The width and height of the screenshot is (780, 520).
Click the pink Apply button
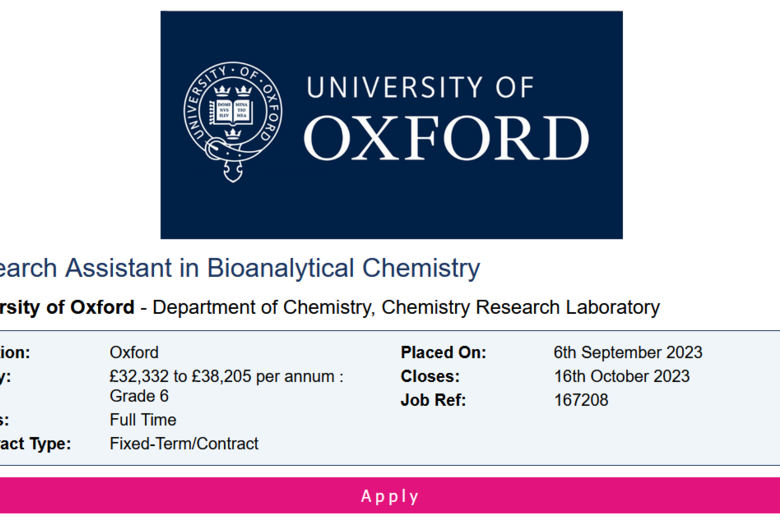[x=390, y=496]
